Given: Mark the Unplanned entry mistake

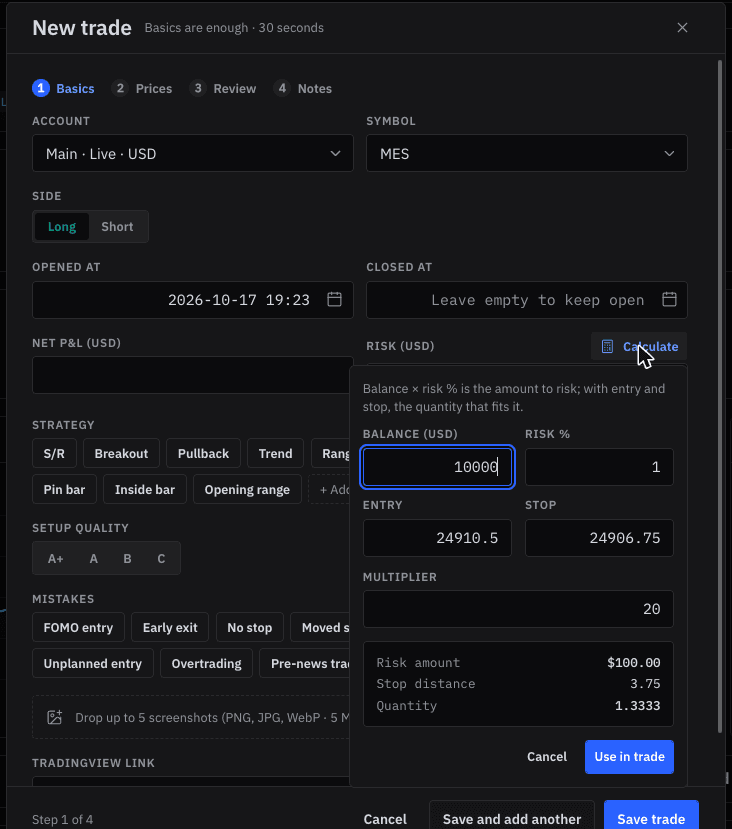Looking at the screenshot, I should tap(92, 664).
